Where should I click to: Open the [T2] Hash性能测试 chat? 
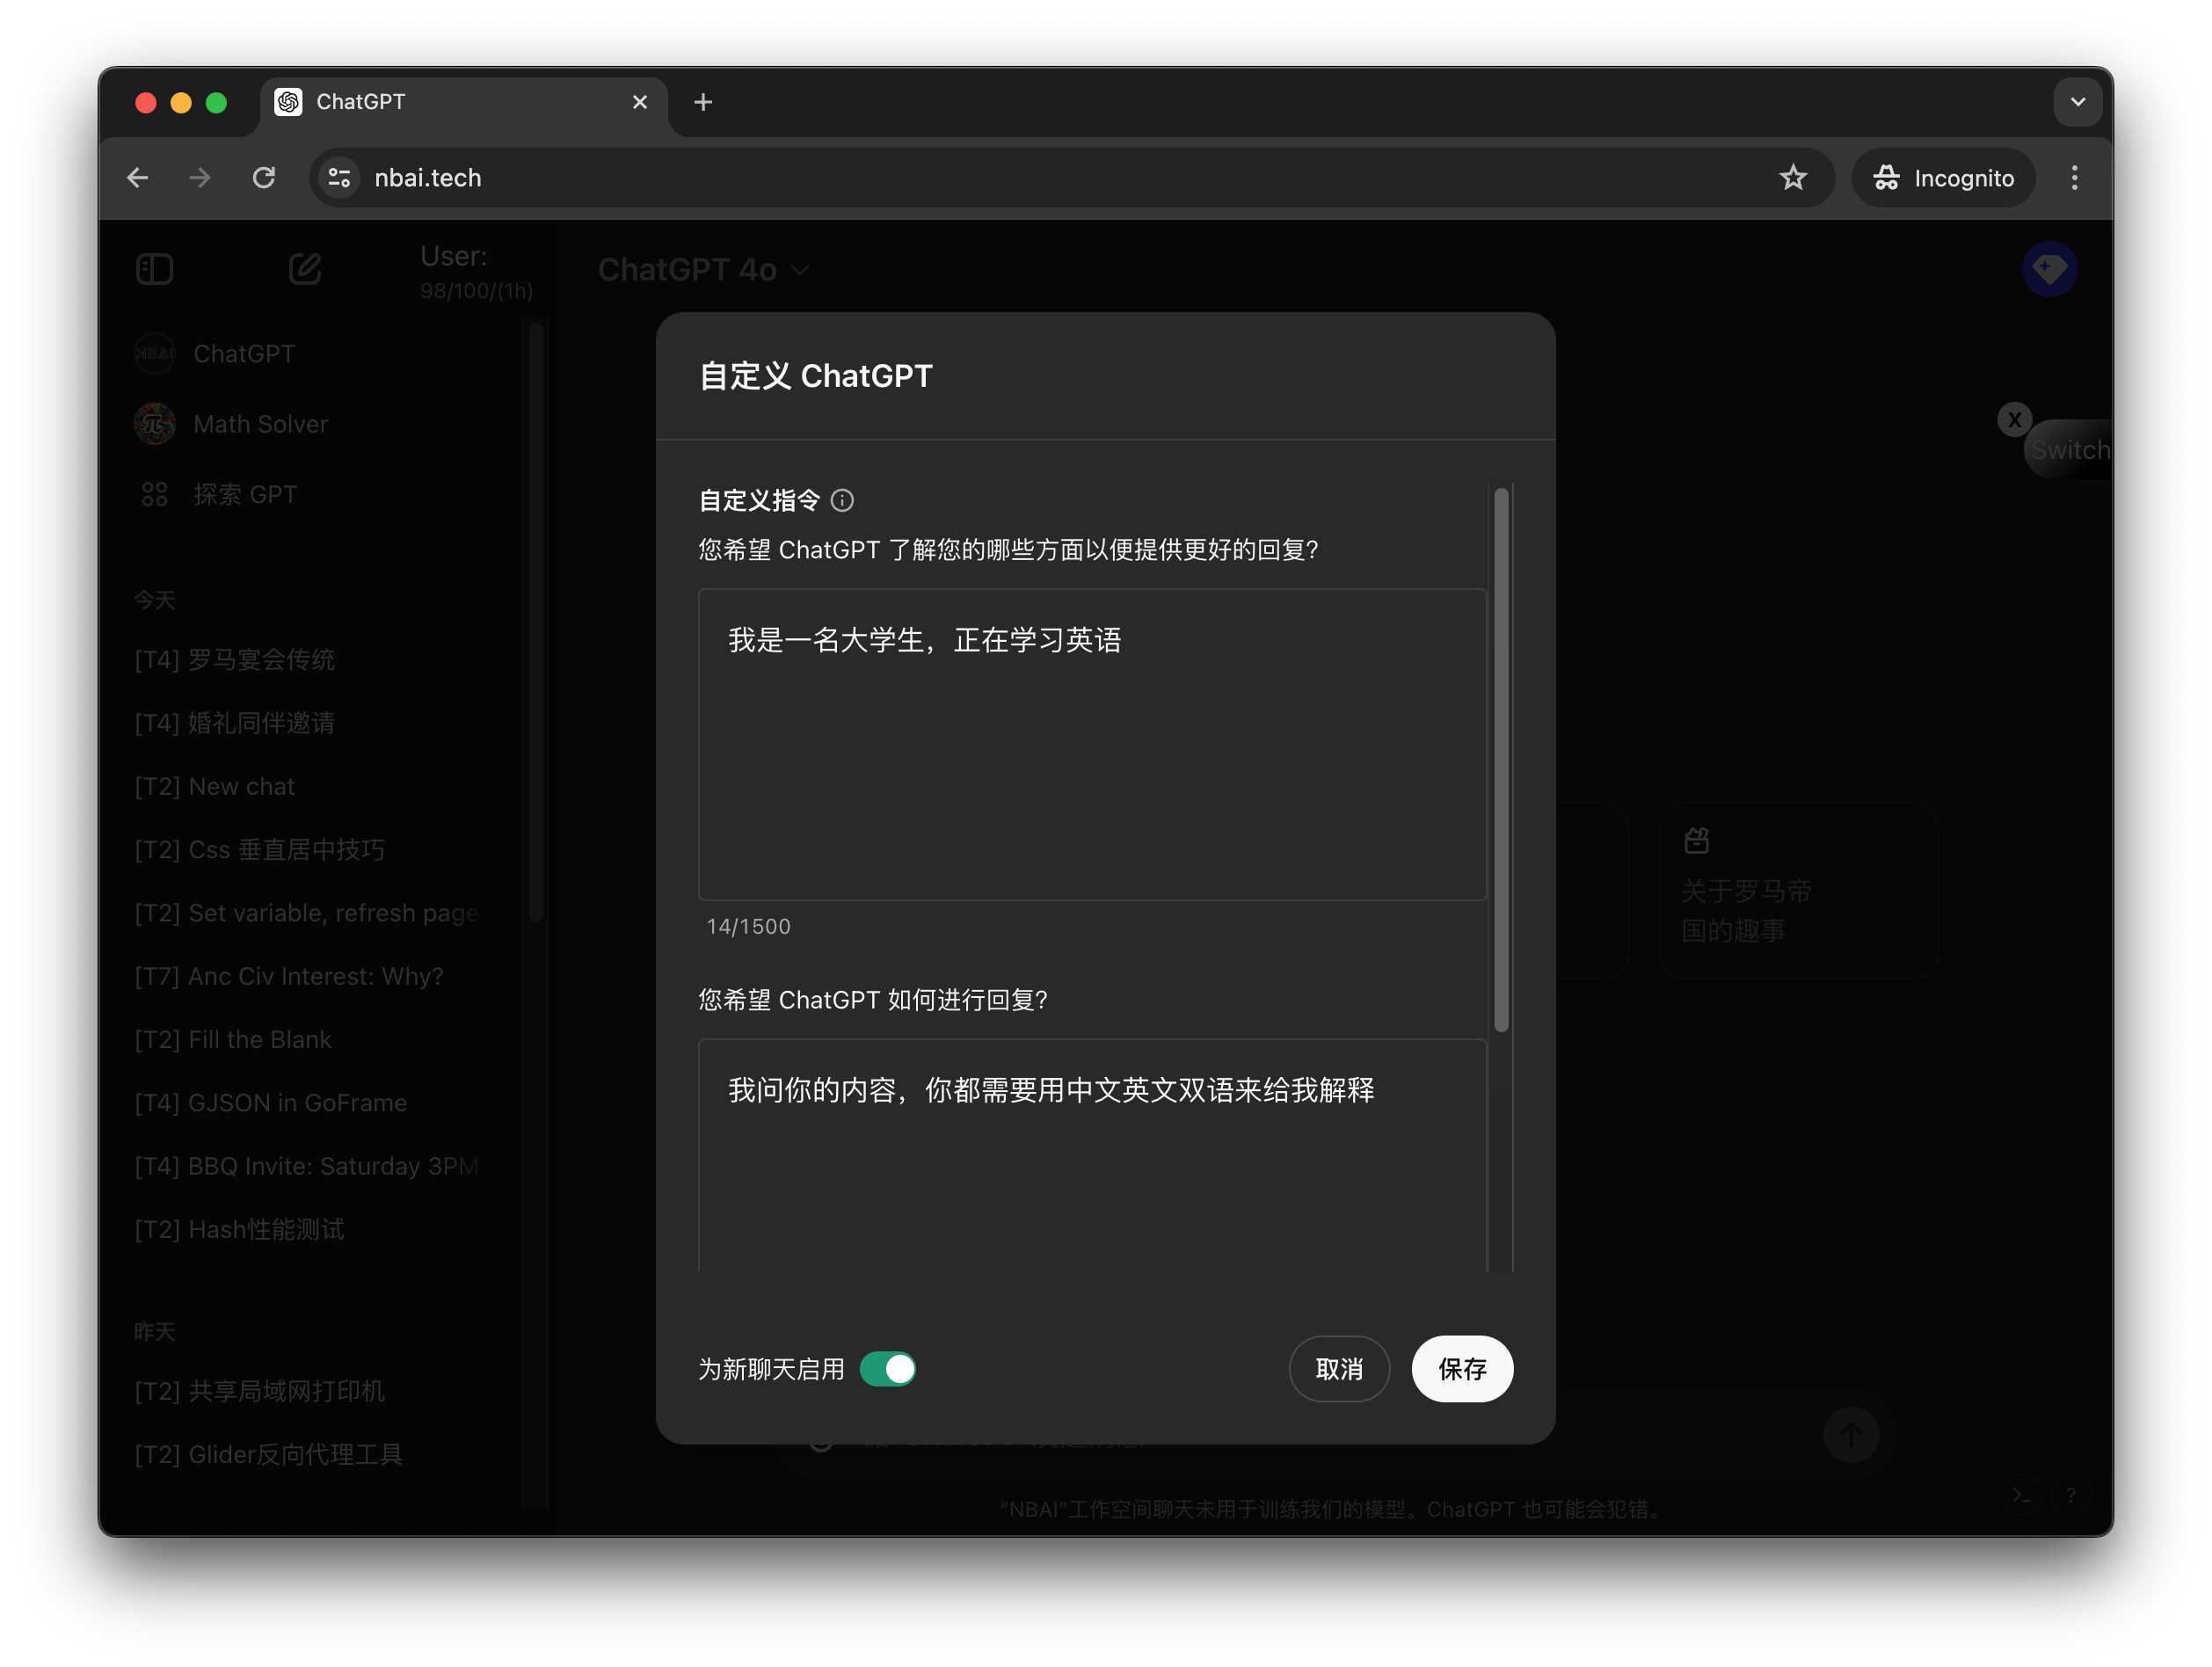(239, 1229)
